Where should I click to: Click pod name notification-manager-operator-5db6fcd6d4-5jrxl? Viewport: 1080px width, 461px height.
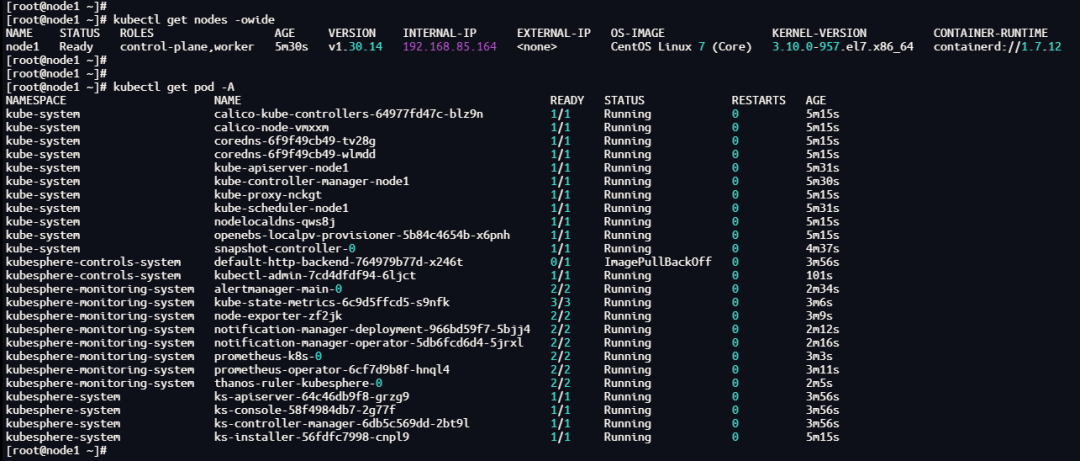pos(368,342)
